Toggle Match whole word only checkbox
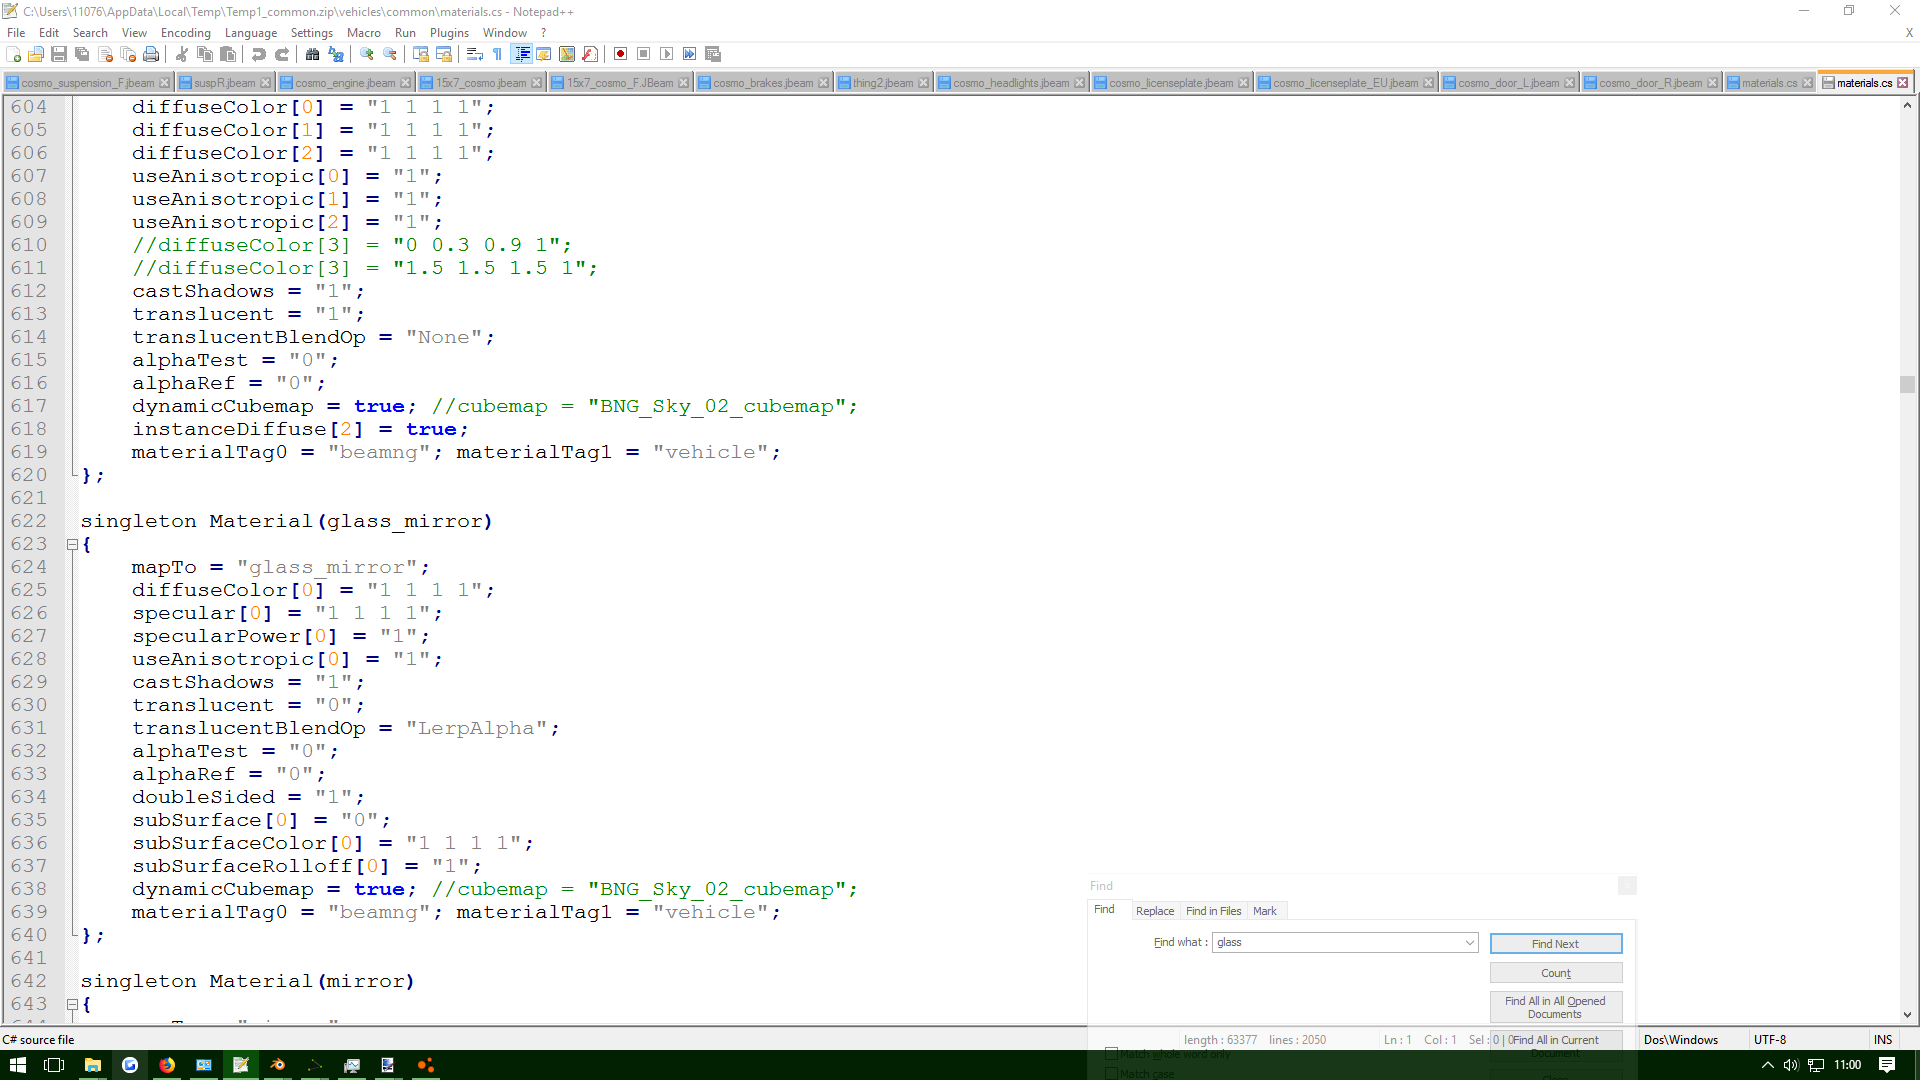 coord(1111,1053)
